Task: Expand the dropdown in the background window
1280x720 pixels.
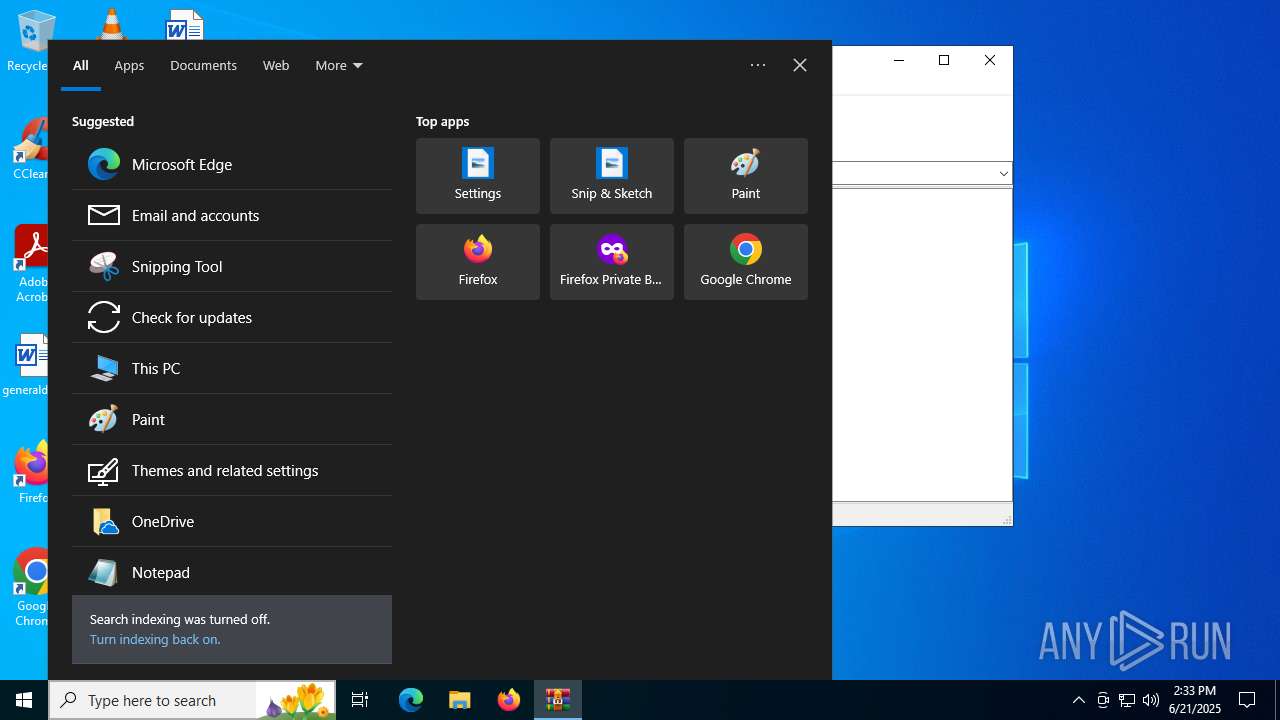Action: pyautogui.click(x=1003, y=173)
